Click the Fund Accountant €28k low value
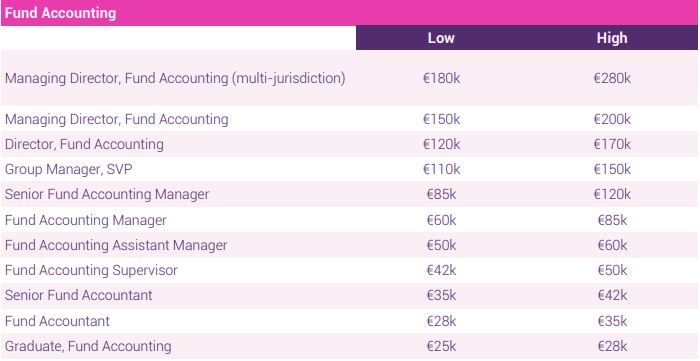The image size is (700, 361). pos(442,321)
